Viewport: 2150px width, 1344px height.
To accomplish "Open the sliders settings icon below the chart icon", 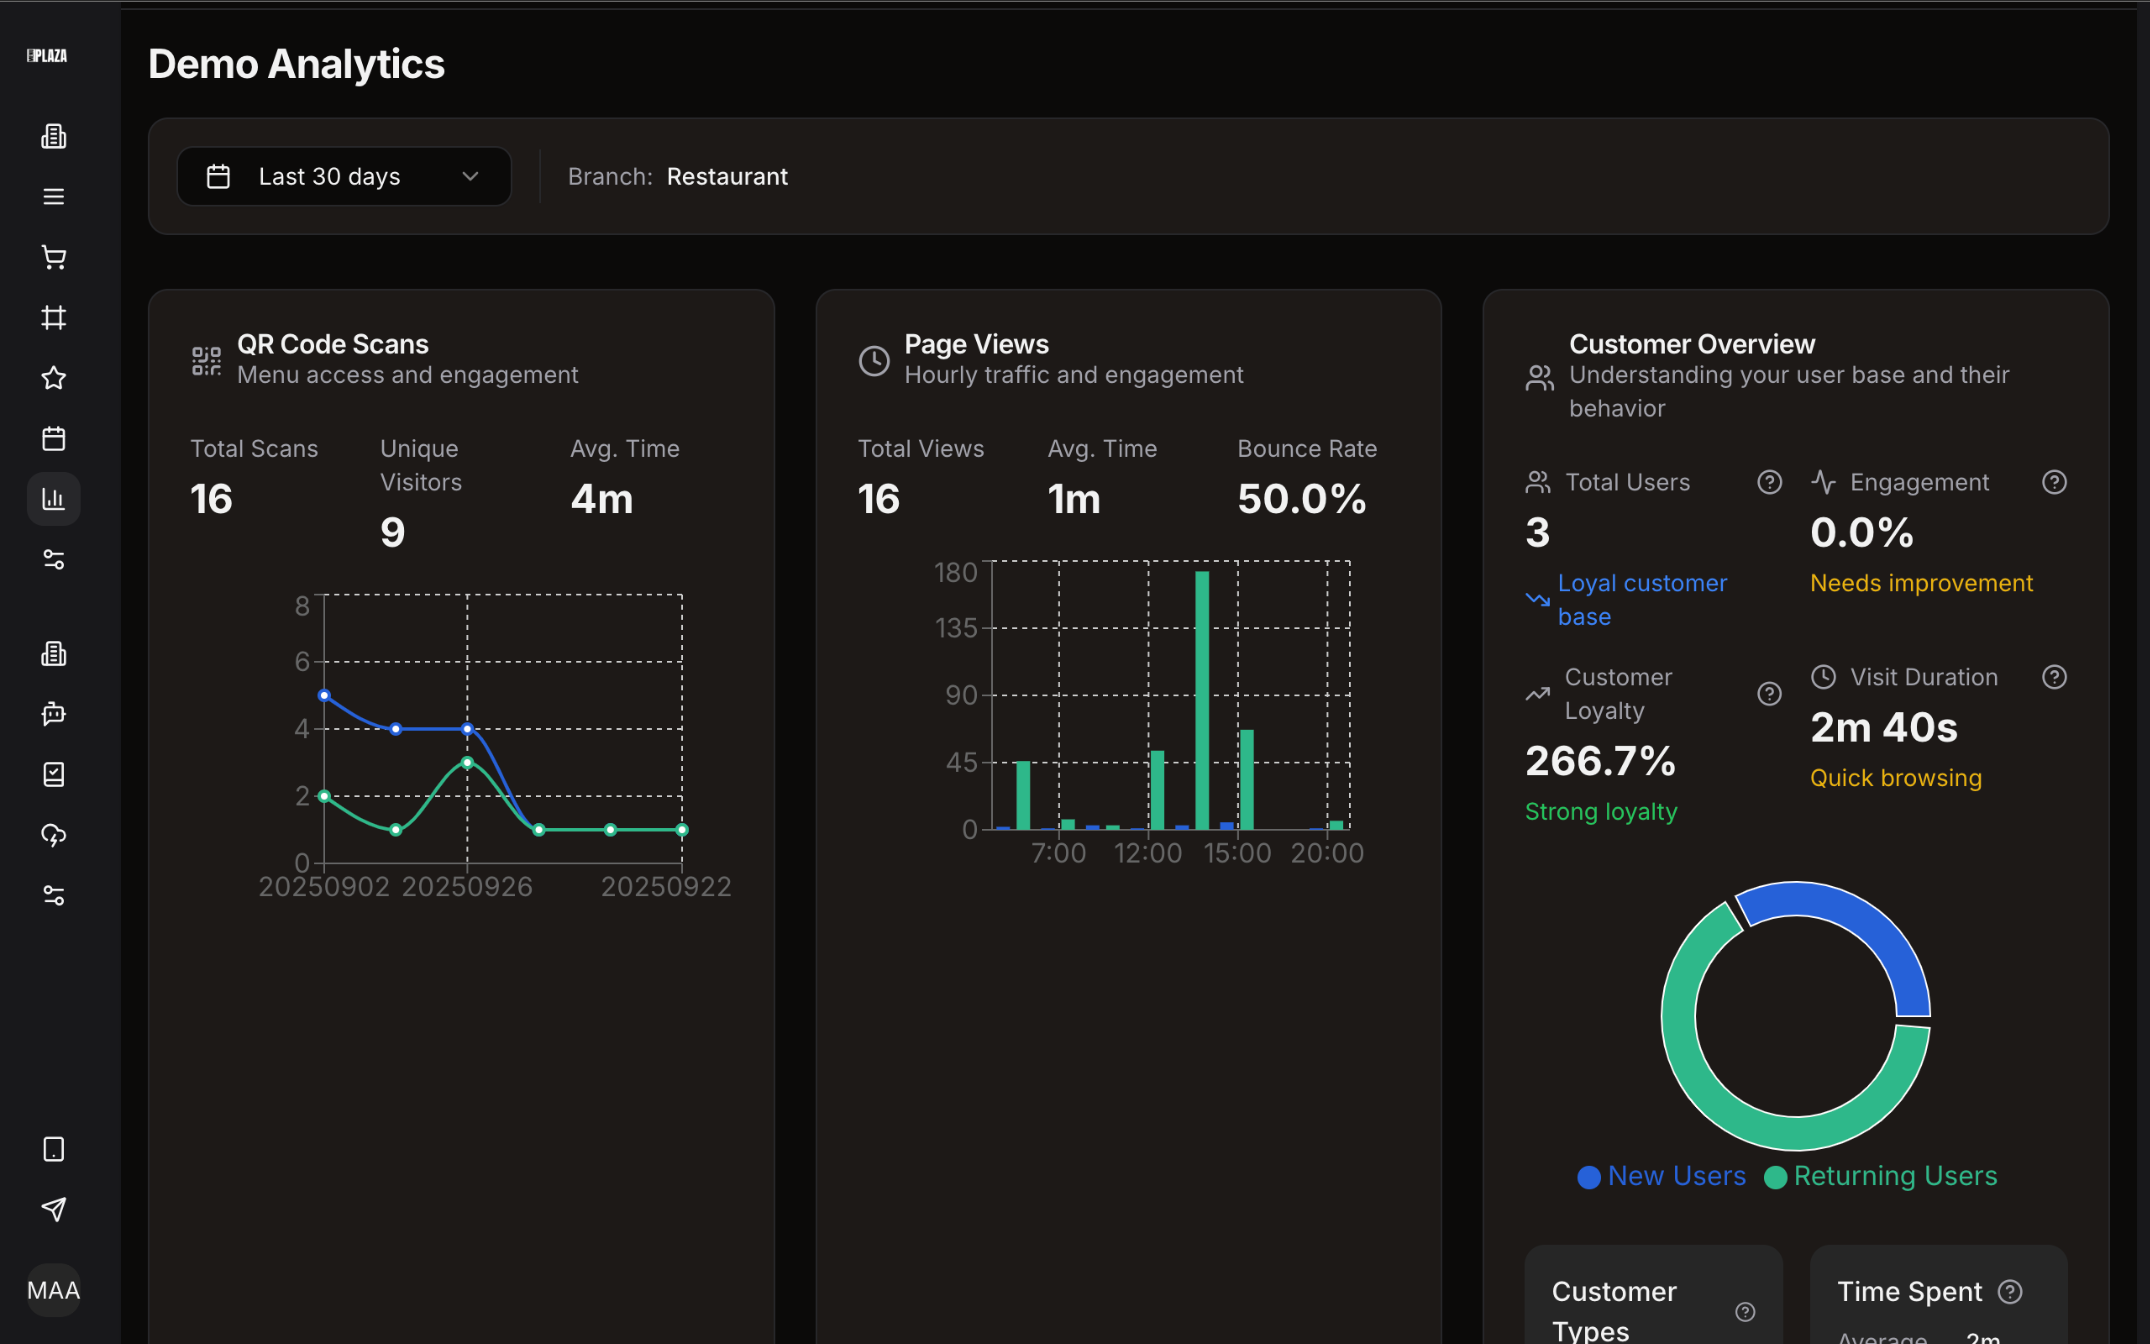I will coord(53,559).
